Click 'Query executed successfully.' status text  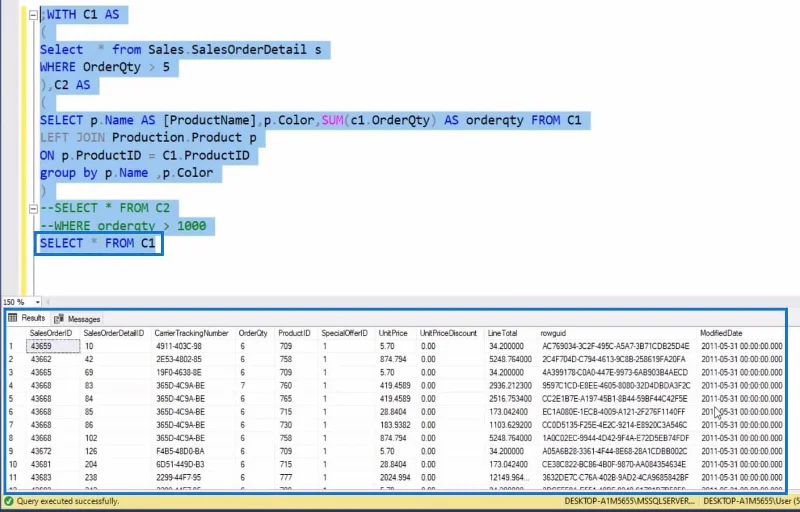[68, 502]
